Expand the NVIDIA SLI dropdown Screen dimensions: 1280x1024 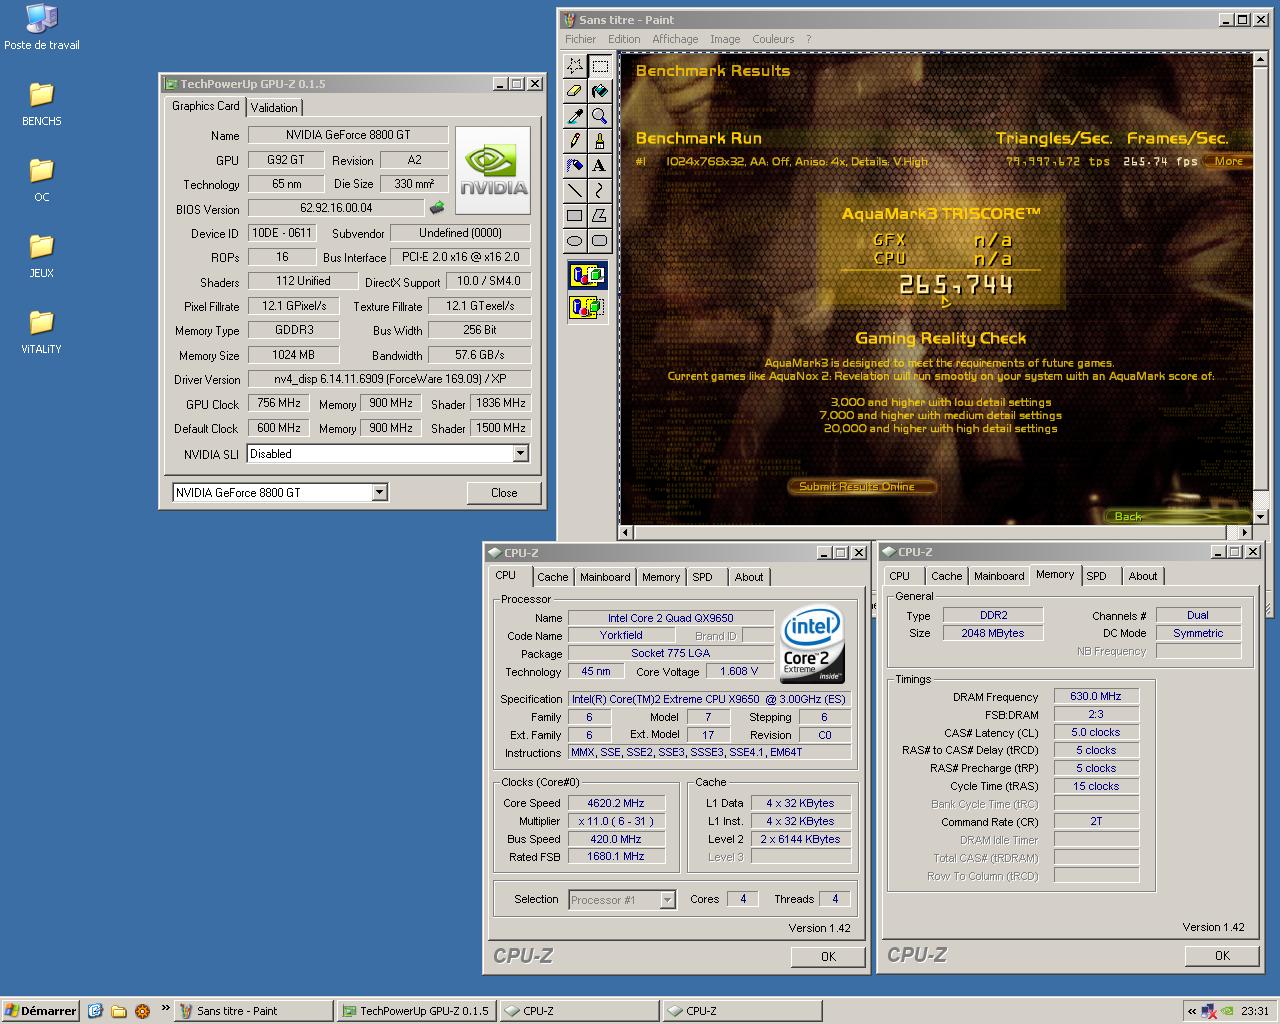520,453
